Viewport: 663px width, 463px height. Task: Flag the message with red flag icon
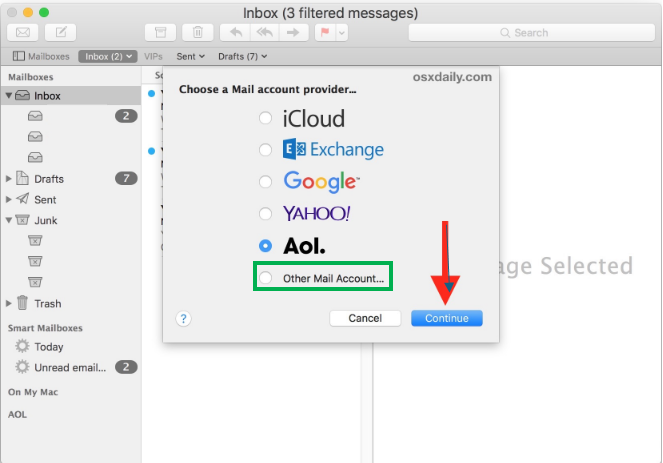coord(325,32)
